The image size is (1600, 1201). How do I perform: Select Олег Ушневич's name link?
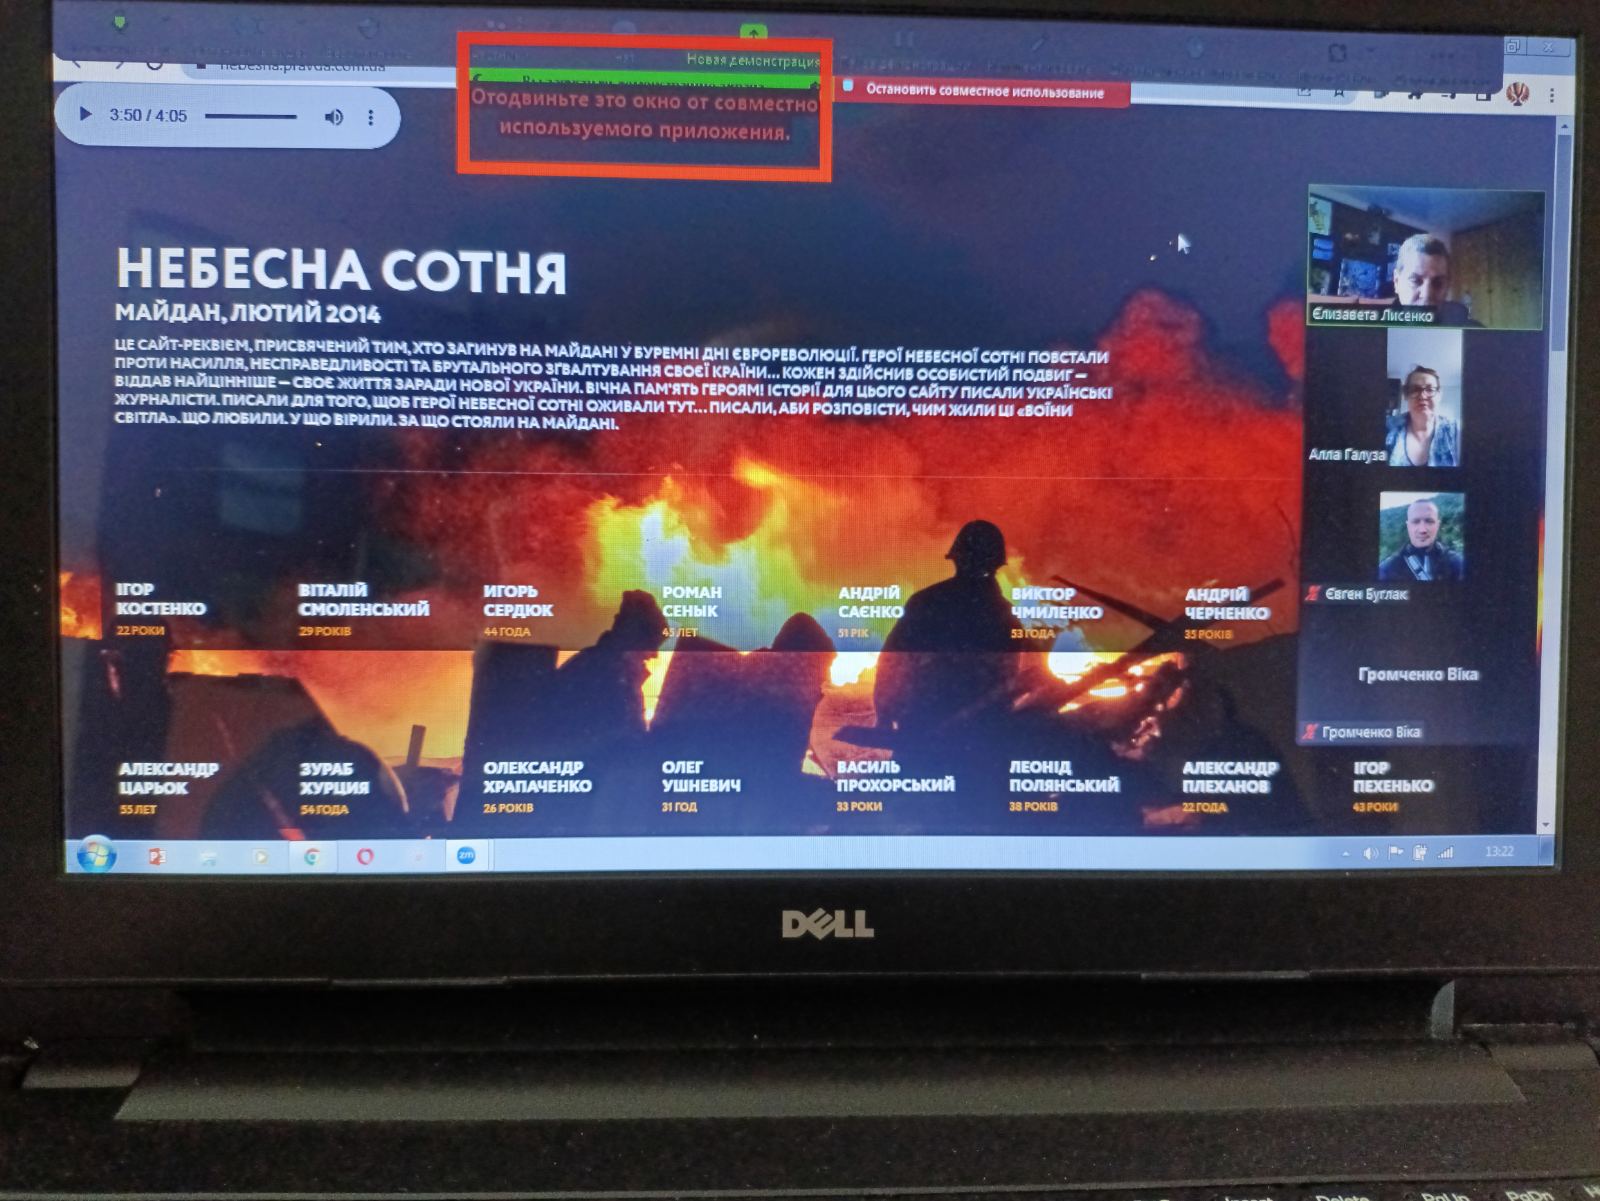(700, 776)
